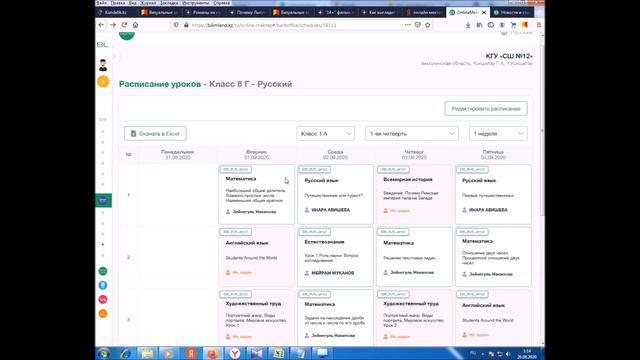Image resolution: width=640 pixels, height=360 pixels.
Task: Switch to the 'Романы на' browser tab
Action: 203,13
